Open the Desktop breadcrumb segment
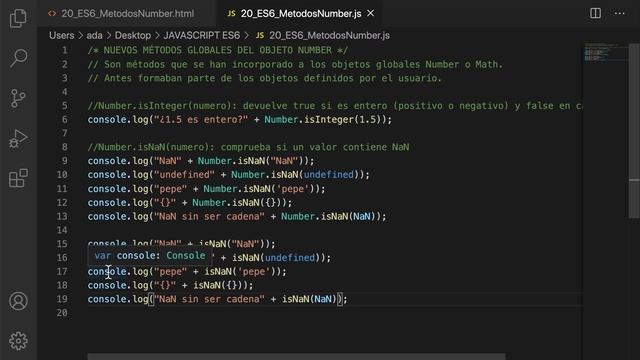Image resolution: width=640 pixels, height=360 pixels. point(133,36)
